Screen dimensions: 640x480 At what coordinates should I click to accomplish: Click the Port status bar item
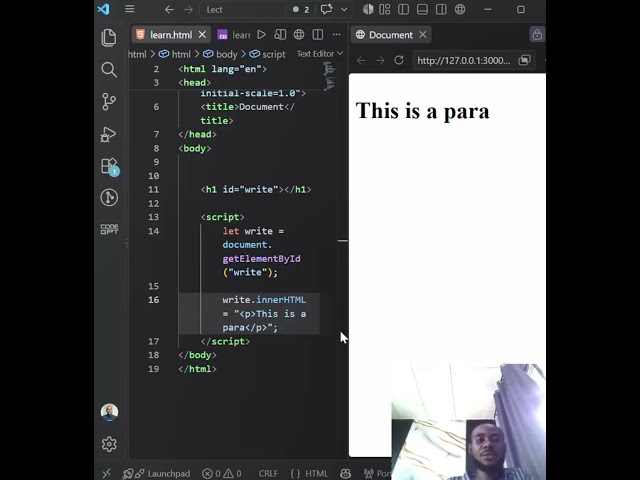[x=377, y=473]
